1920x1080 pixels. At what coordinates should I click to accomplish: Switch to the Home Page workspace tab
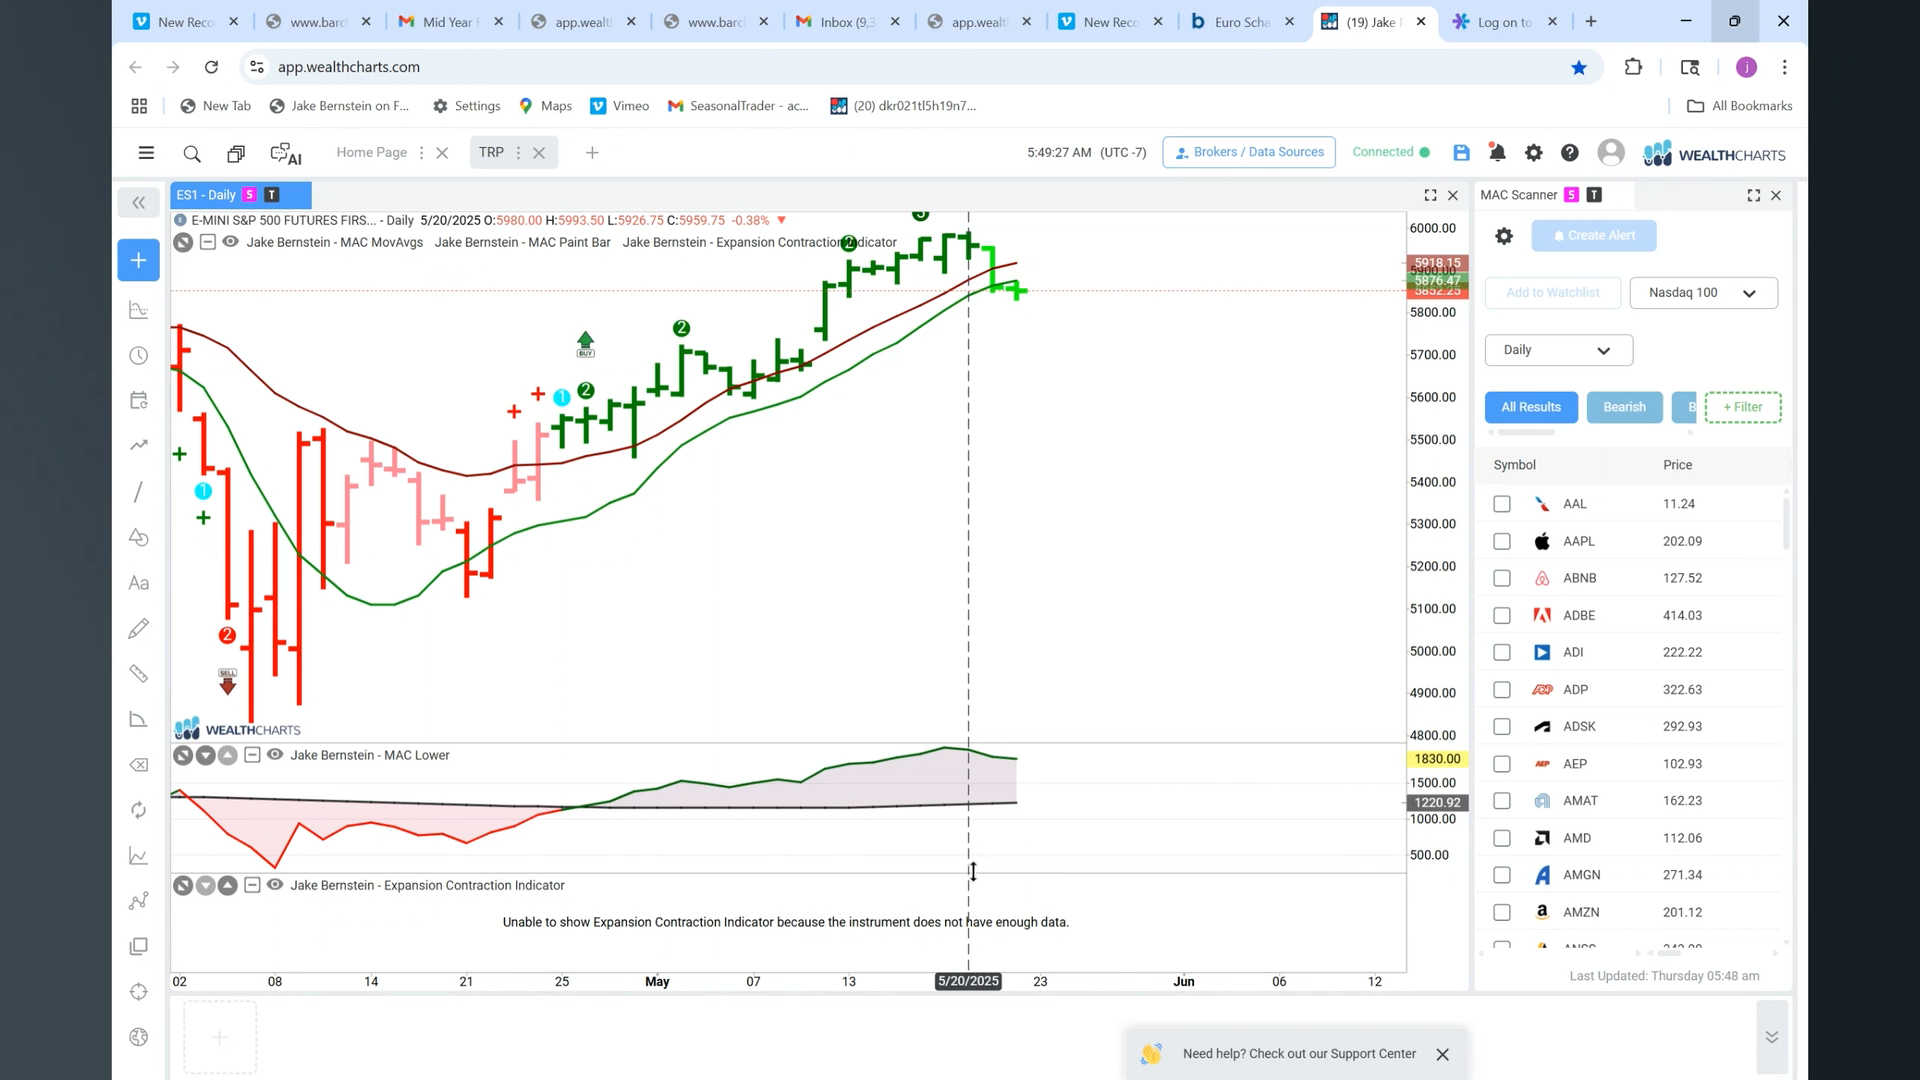pos(371,152)
